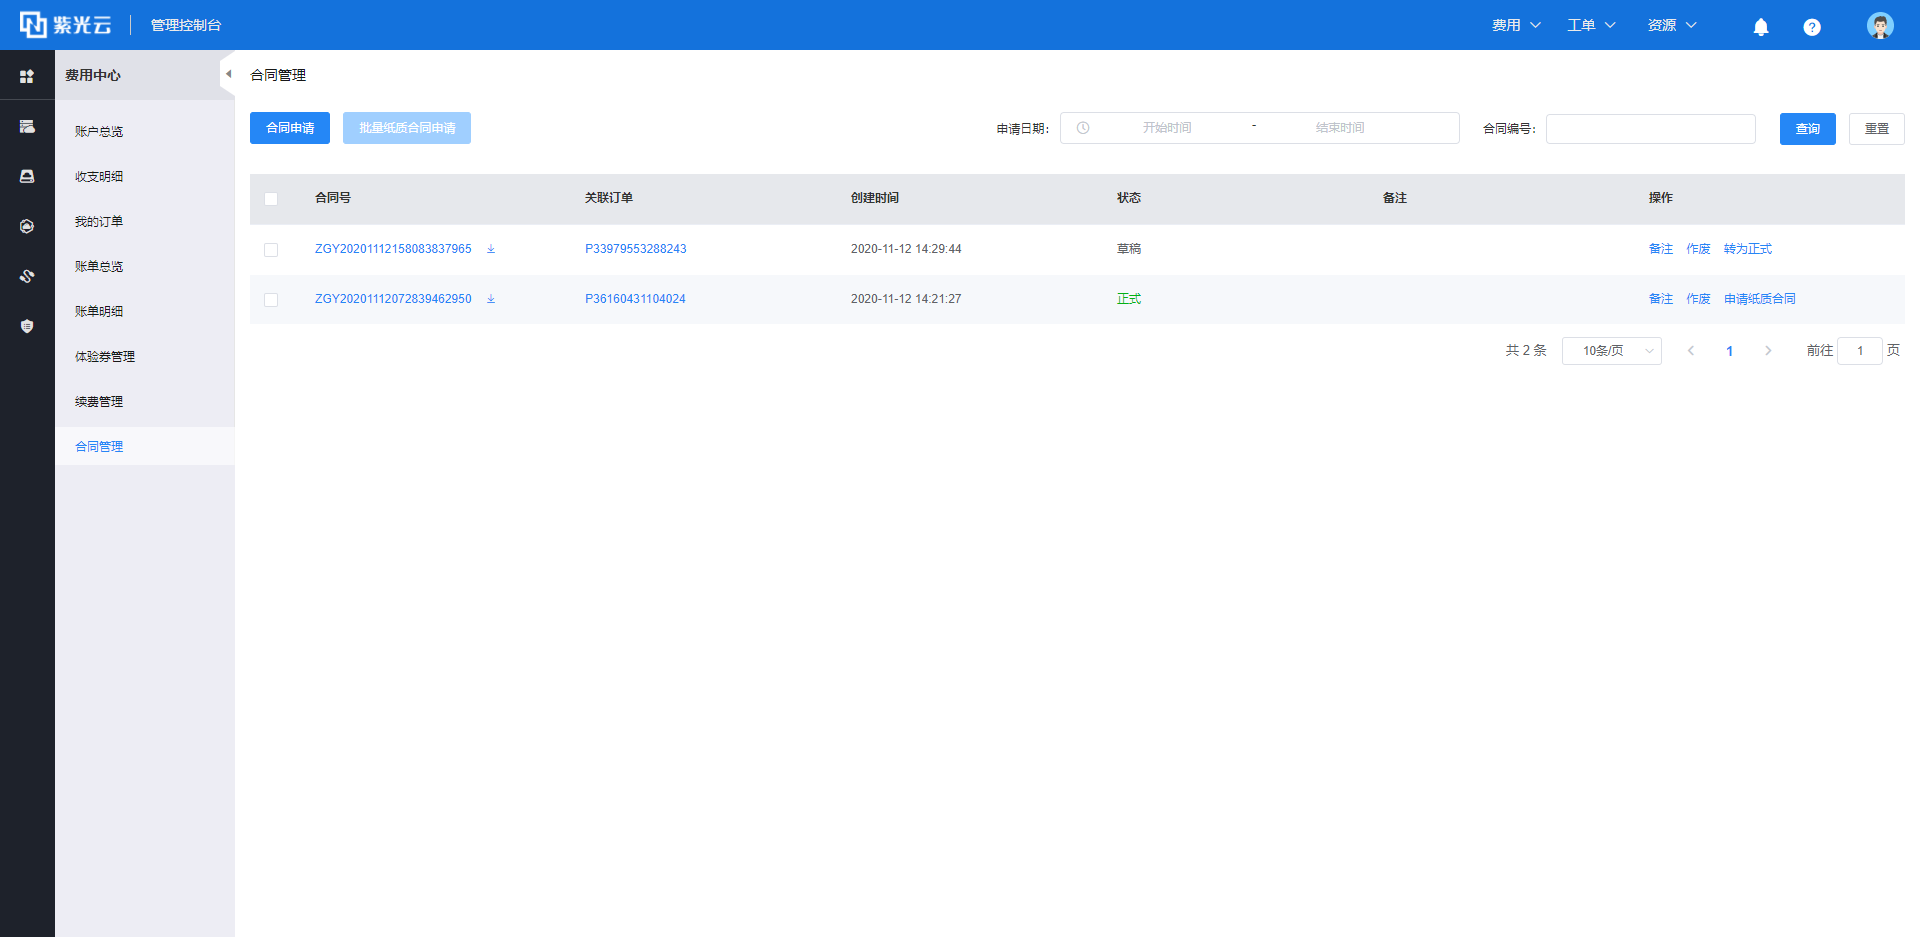Open 体验券管理 in sidebar
The height and width of the screenshot is (937, 1920).
[105, 357]
